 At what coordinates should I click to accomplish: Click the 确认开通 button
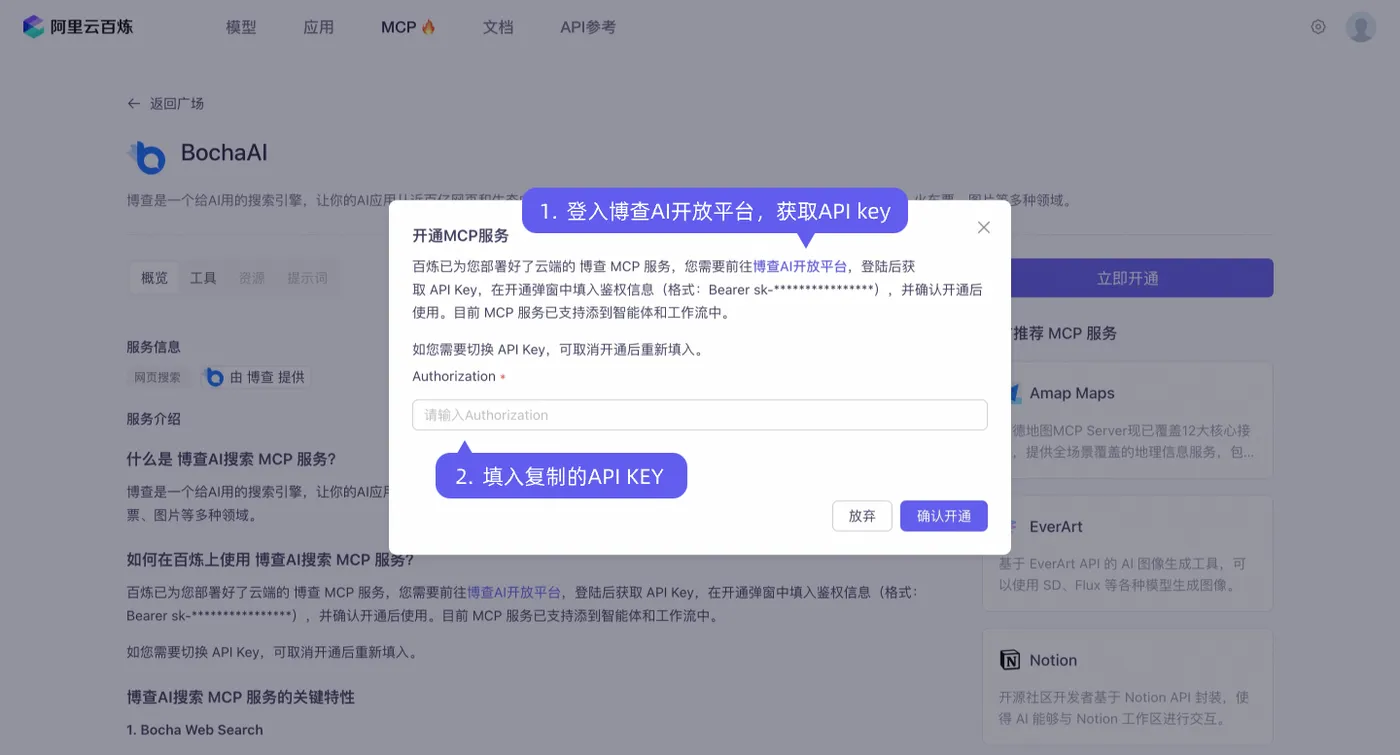(944, 516)
